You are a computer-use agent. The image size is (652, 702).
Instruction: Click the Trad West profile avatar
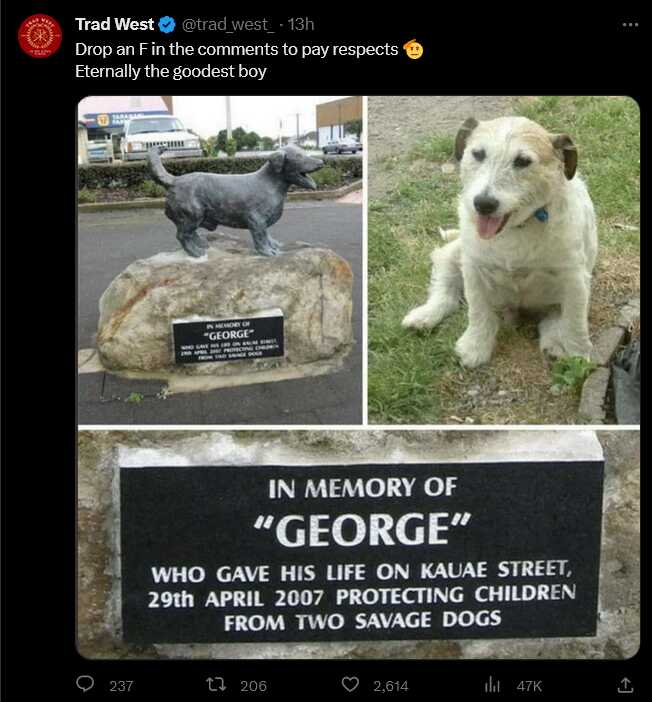40,36
